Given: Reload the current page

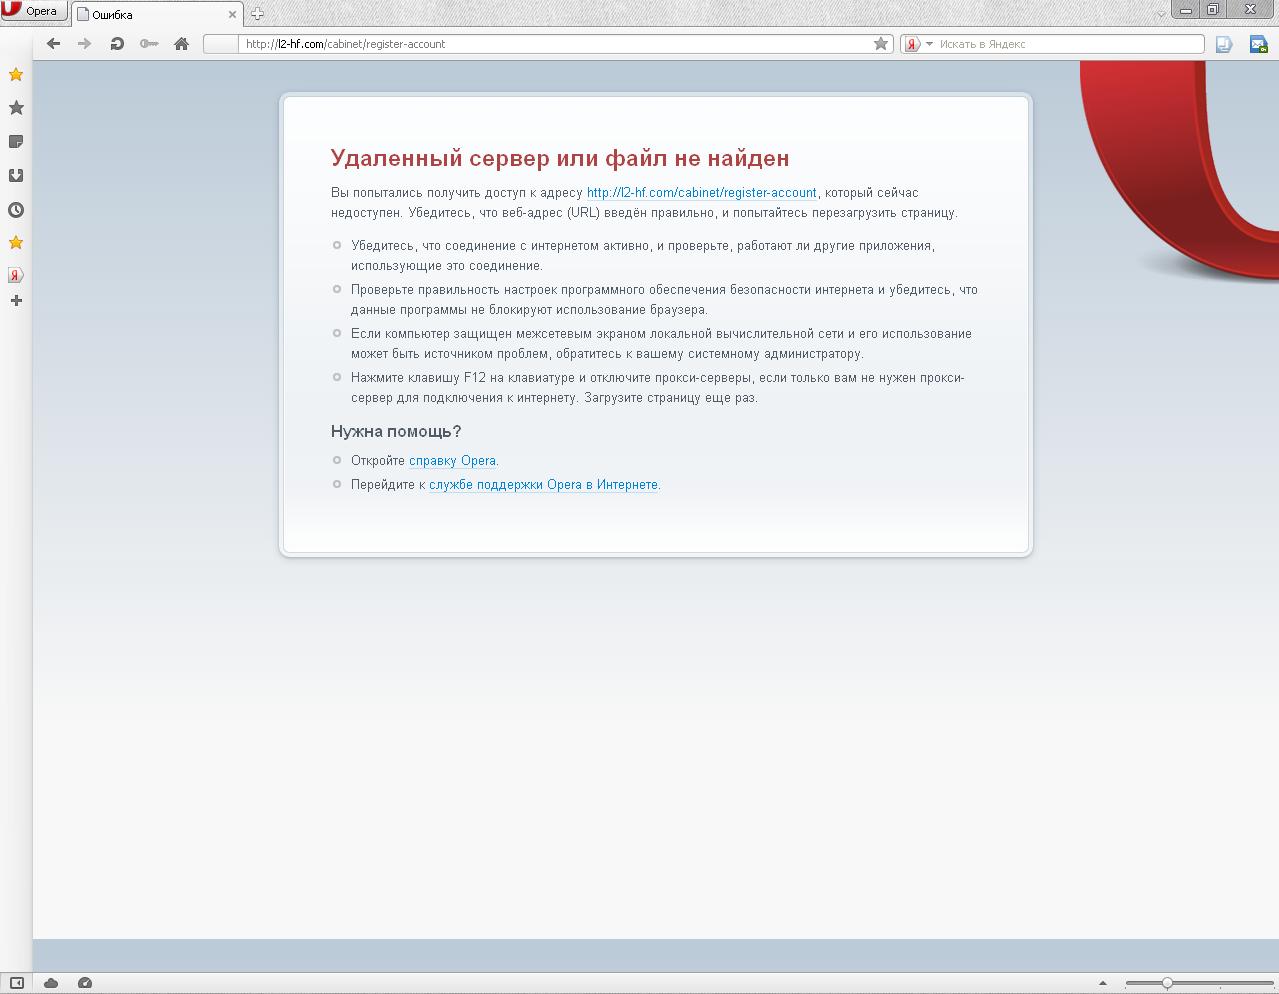Looking at the screenshot, I should click(117, 44).
